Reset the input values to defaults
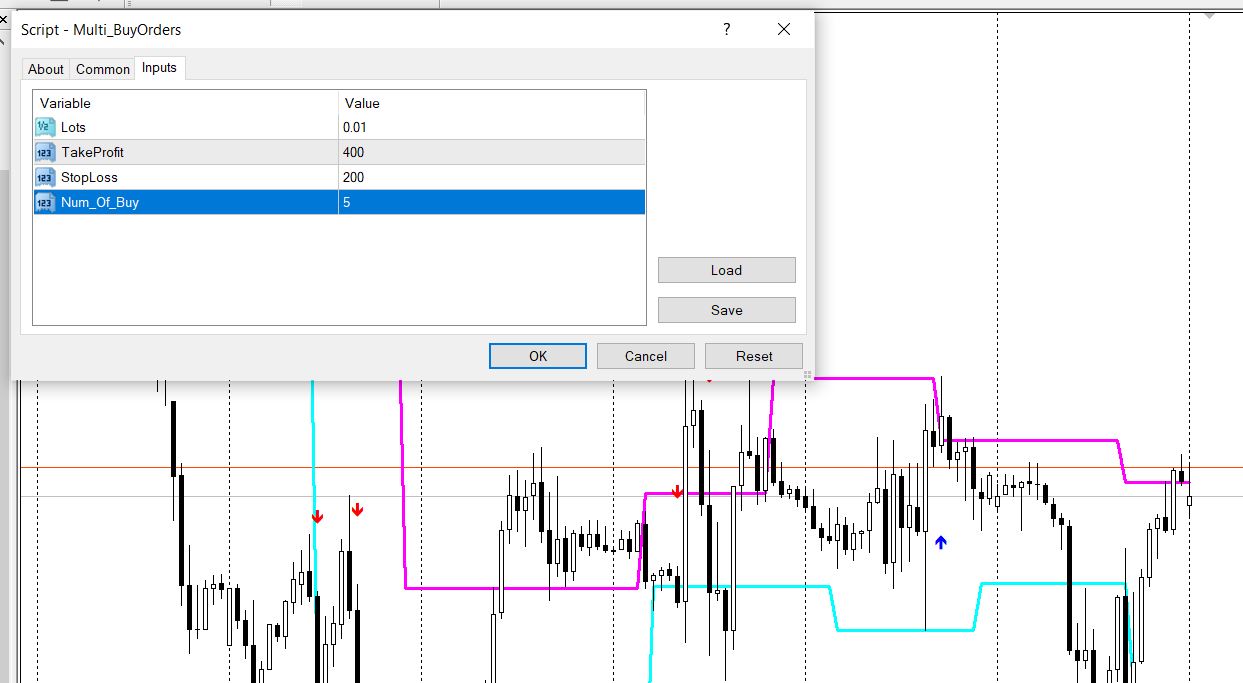Viewport: 1243px width, 683px height. click(x=753, y=356)
